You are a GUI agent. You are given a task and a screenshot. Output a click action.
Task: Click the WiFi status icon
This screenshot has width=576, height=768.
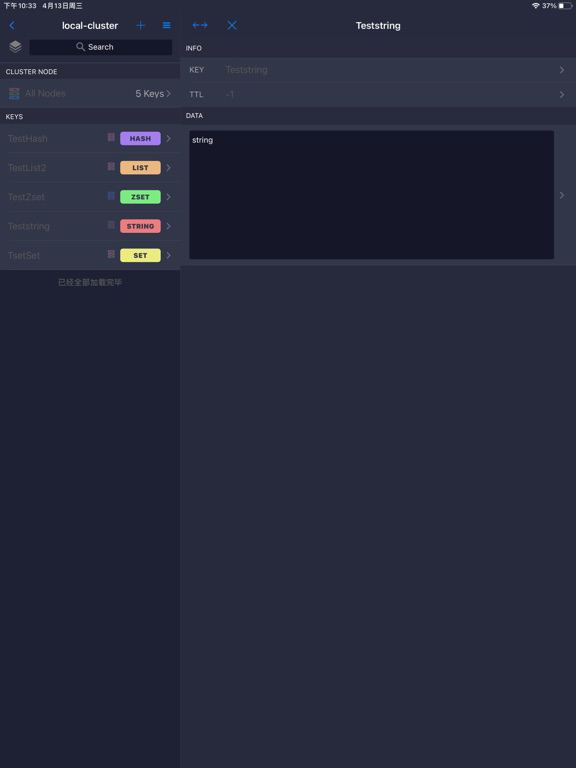click(535, 6)
